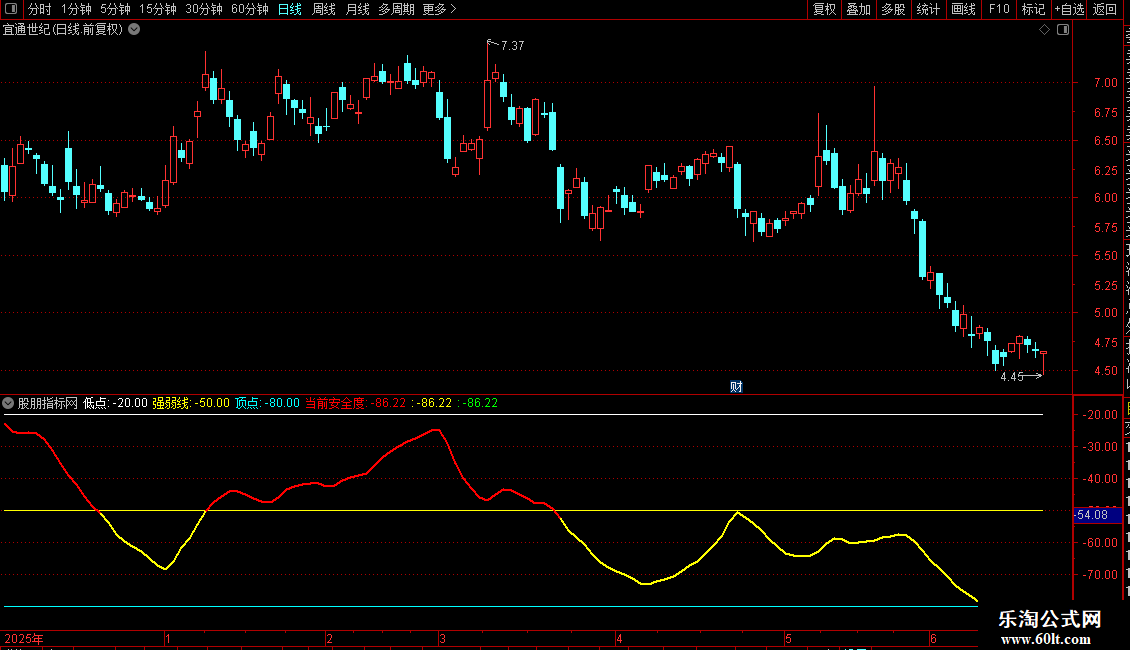
Task: Click the 强弱线: -50.00 indicator value
Action: coord(191,403)
